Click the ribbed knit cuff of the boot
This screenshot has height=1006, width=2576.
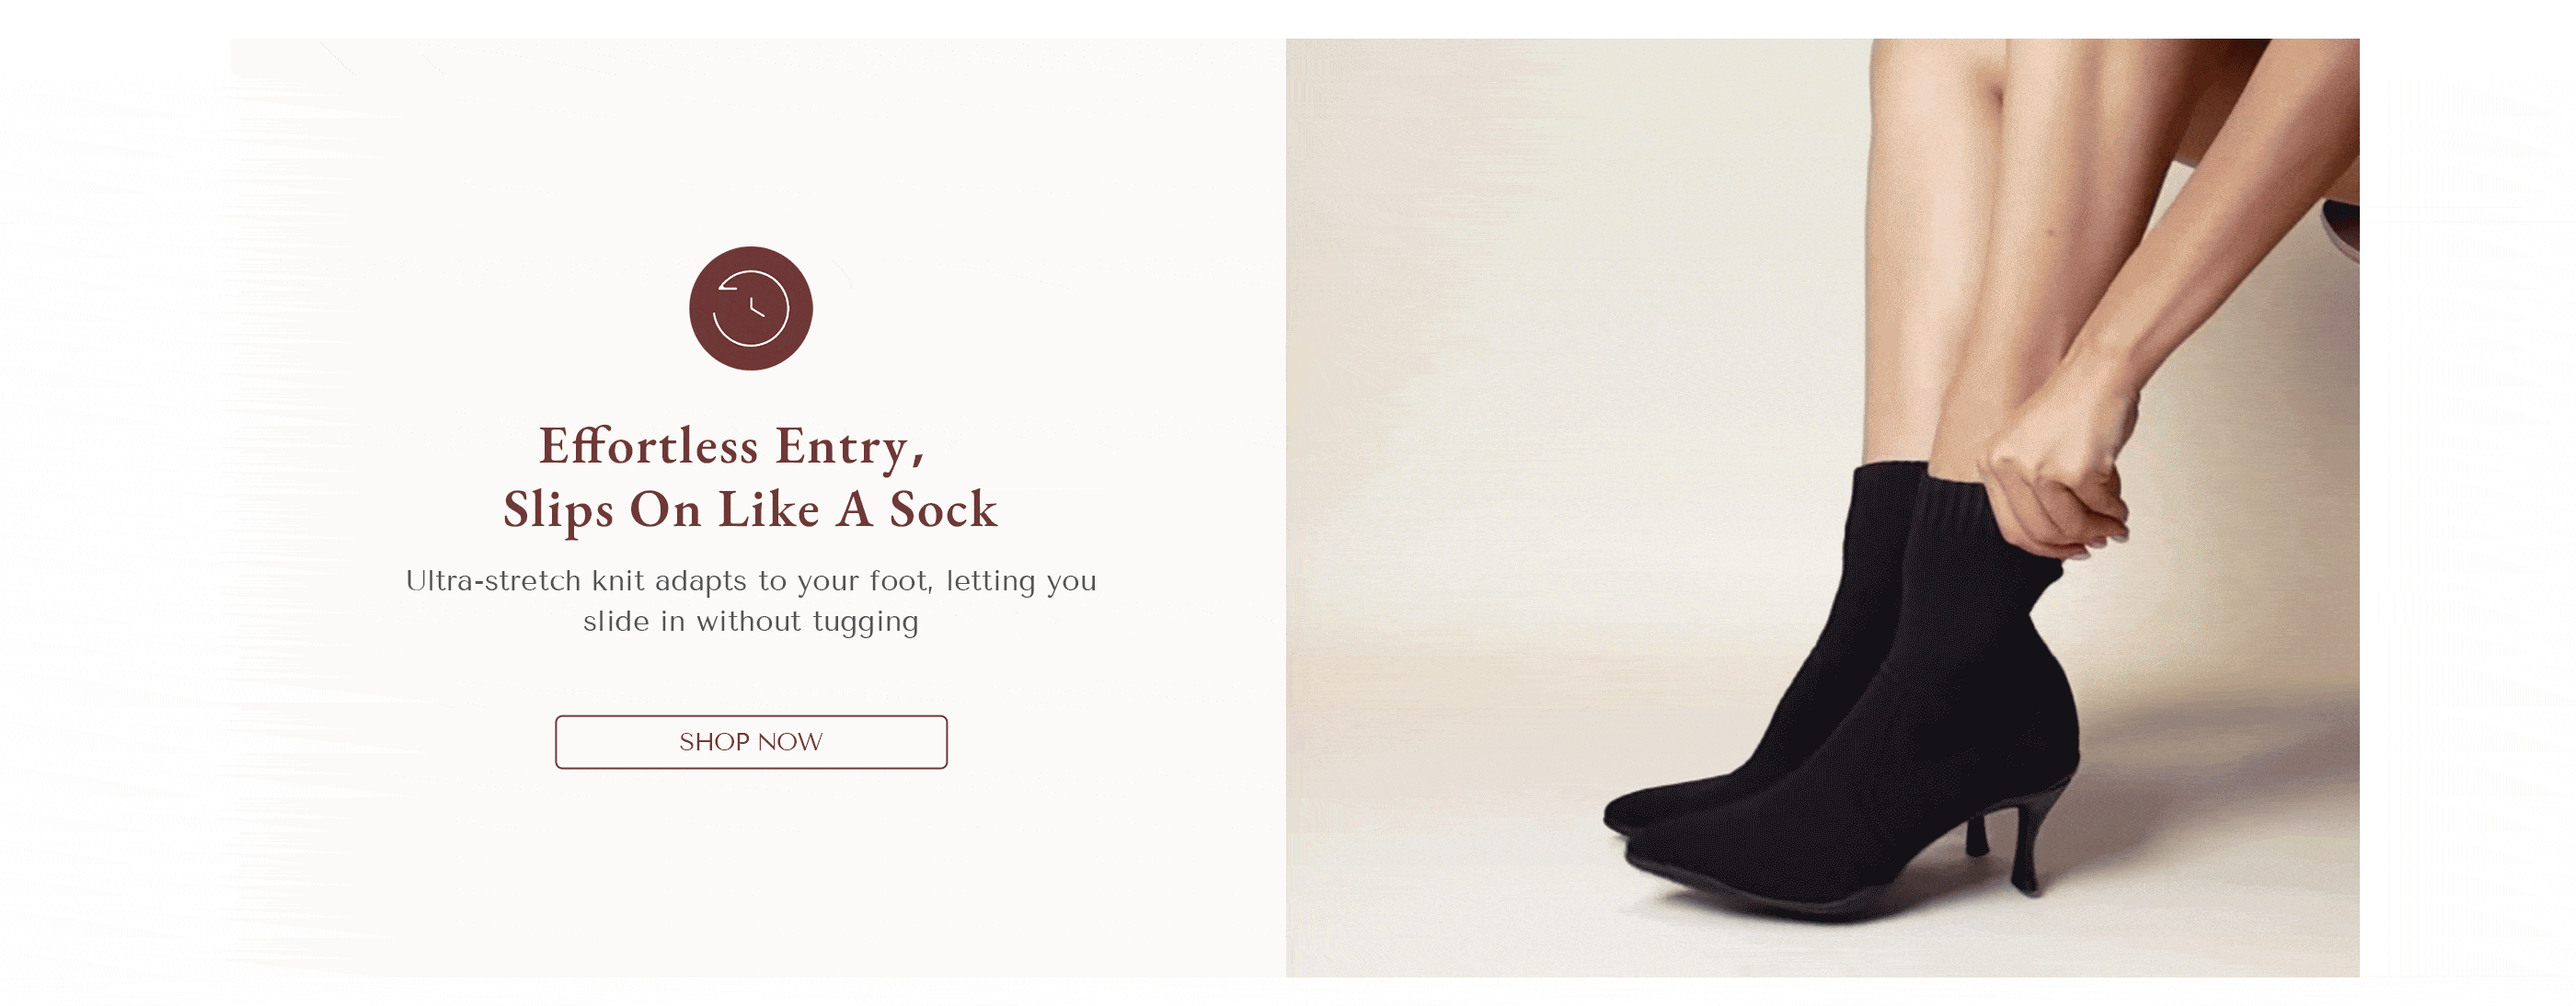click(x=1960, y=510)
